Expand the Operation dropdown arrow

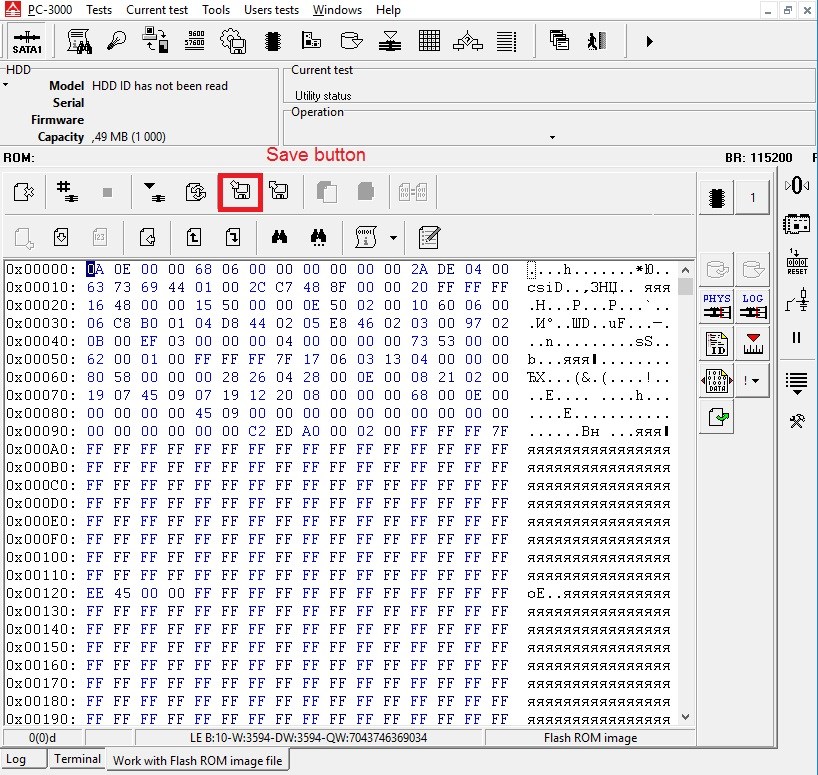(552, 138)
